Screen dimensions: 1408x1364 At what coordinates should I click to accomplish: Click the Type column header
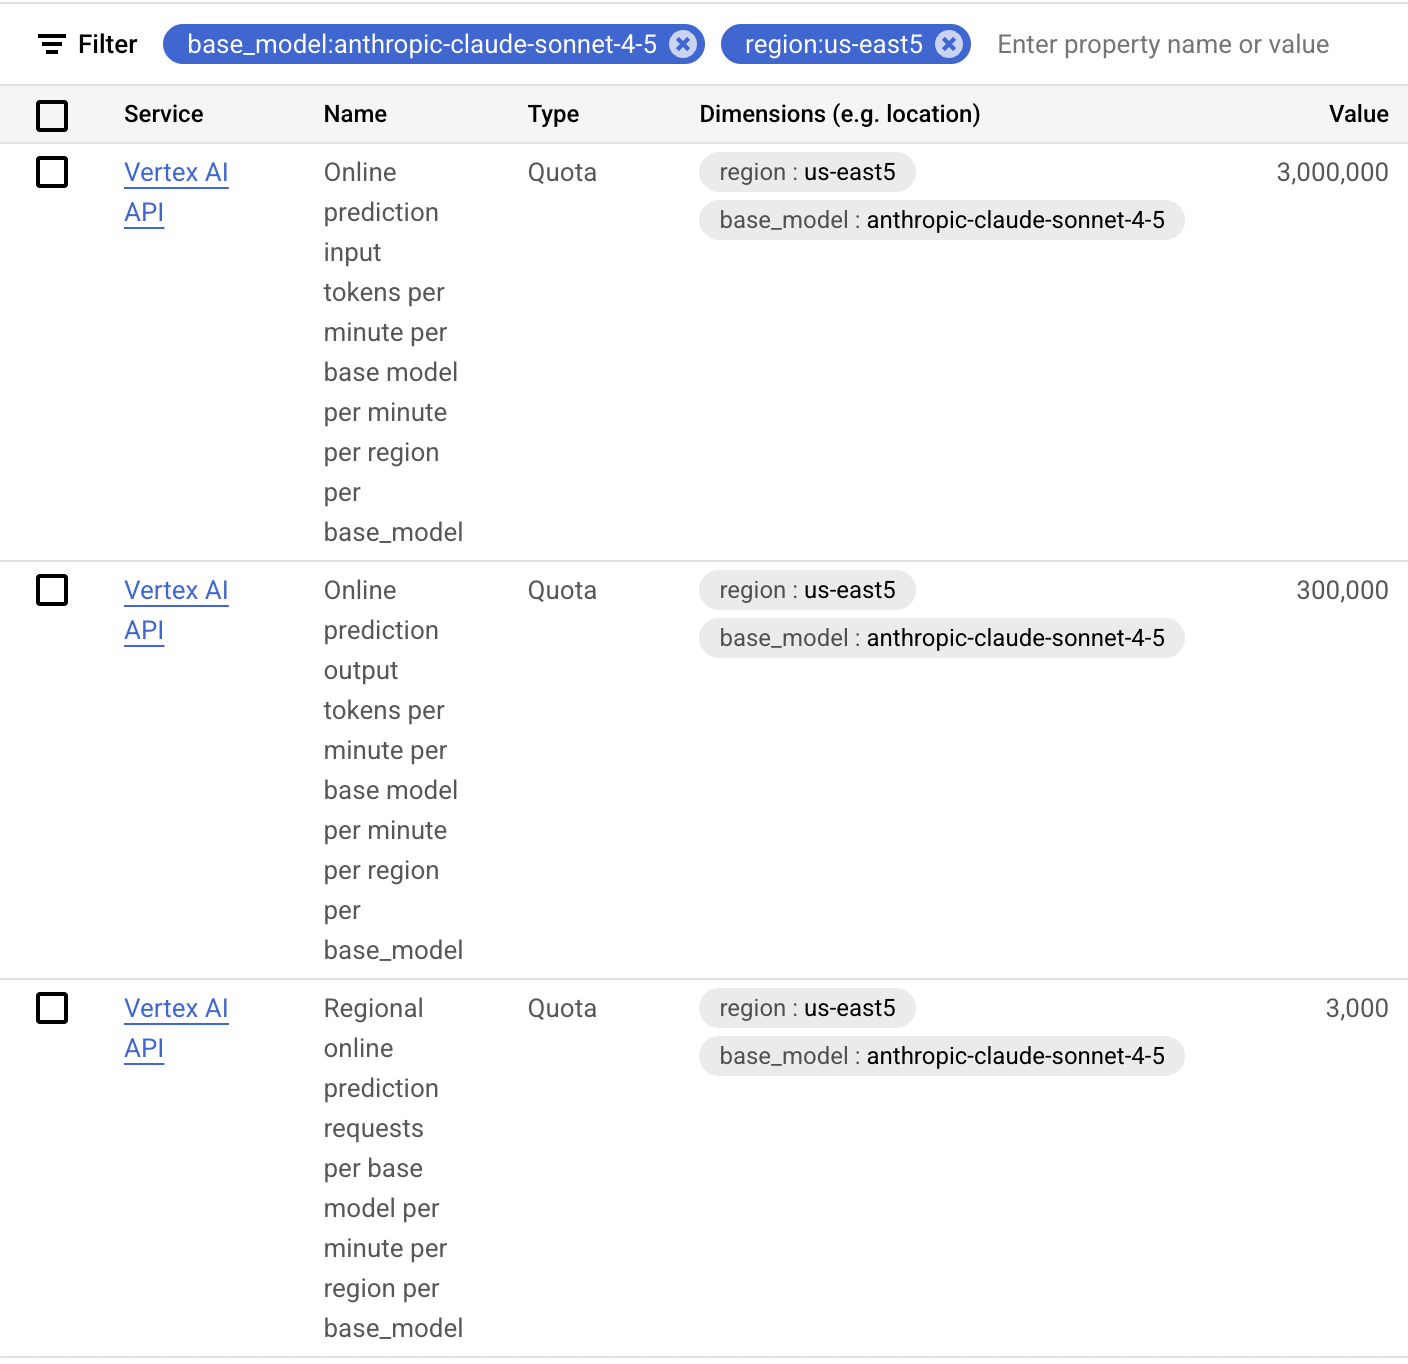point(553,114)
